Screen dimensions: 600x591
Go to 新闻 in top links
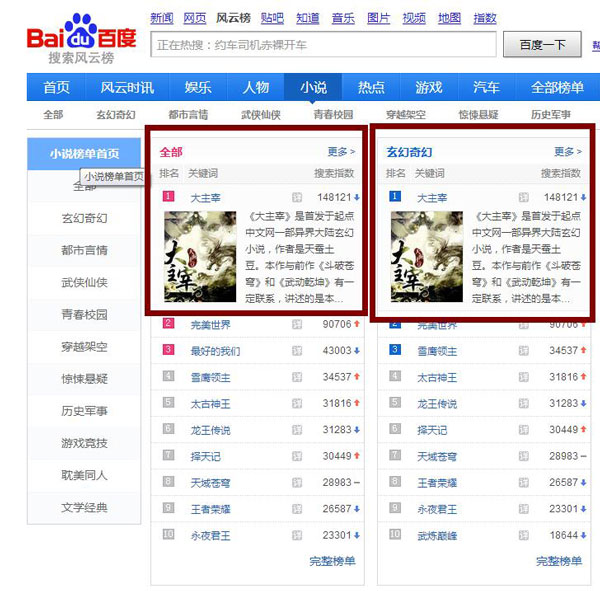[x=161, y=18]
